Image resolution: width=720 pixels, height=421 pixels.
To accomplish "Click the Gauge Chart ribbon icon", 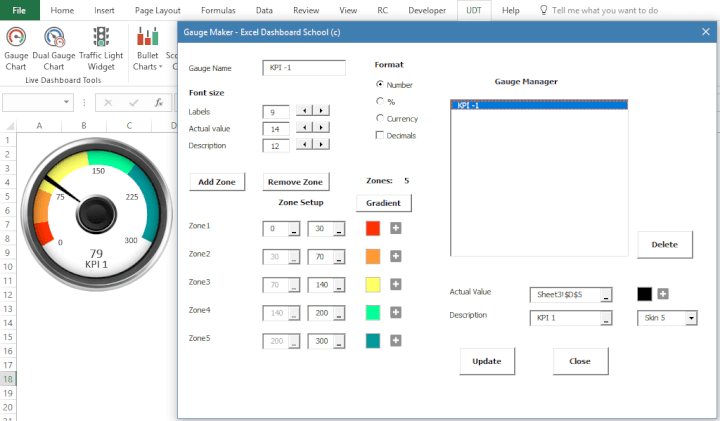I will coord(16,47).
